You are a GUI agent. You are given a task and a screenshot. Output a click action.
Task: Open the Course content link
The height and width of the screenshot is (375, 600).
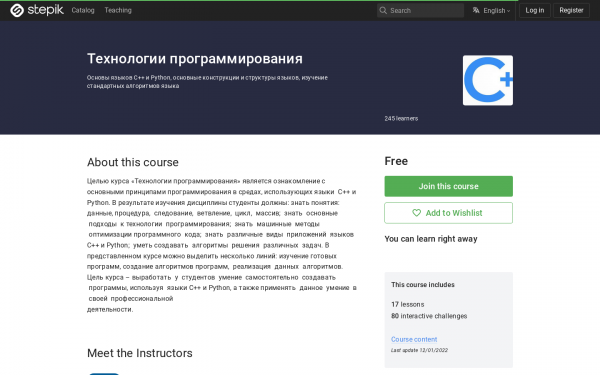[x=414, y=339]
